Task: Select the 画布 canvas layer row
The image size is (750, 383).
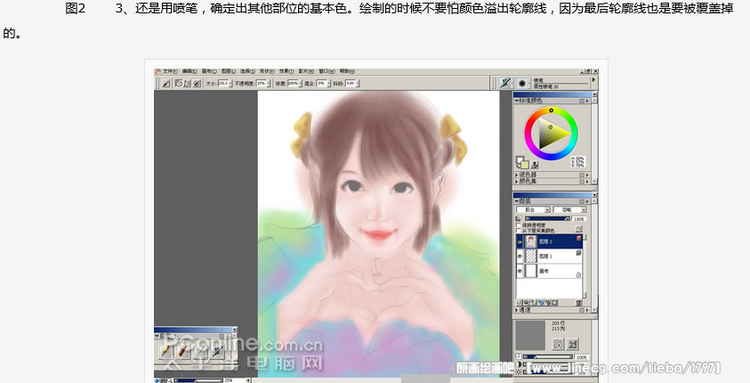Action: pos(549,271)
